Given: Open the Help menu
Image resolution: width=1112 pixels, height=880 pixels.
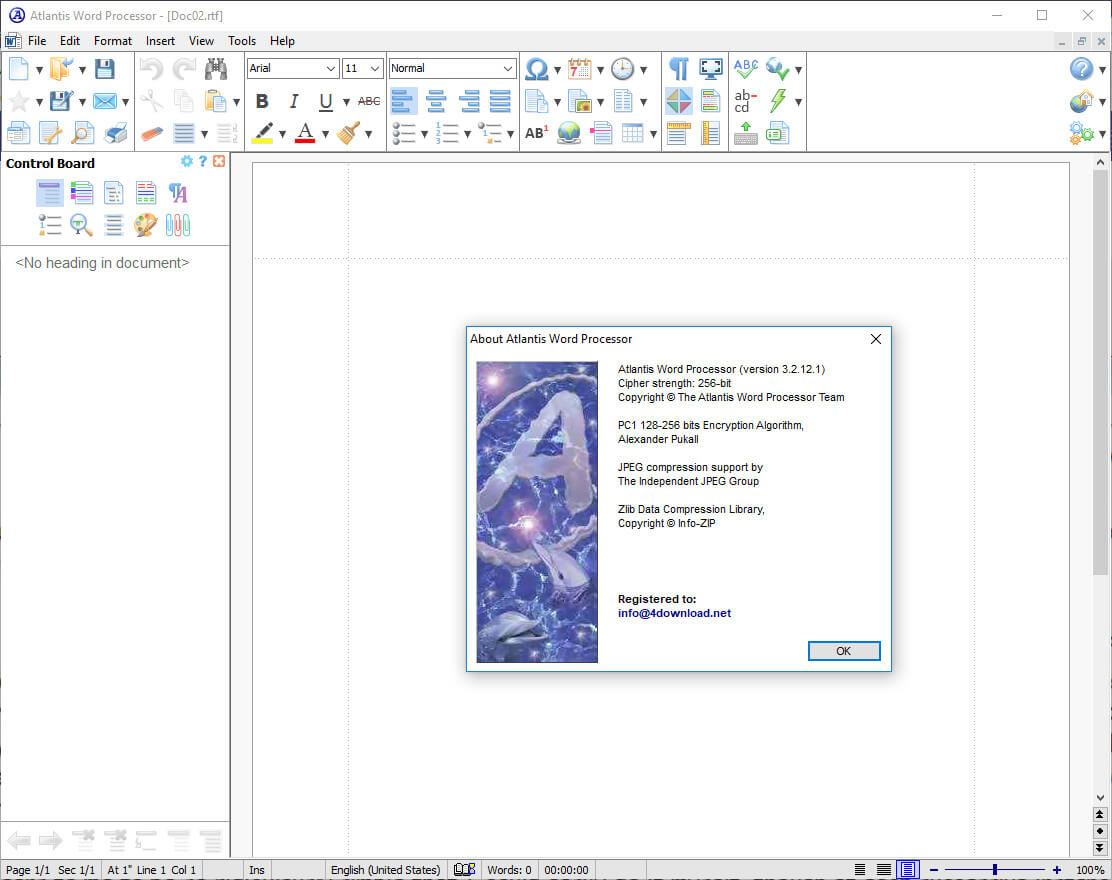Looking at the screenshot, I should point(282,40).
